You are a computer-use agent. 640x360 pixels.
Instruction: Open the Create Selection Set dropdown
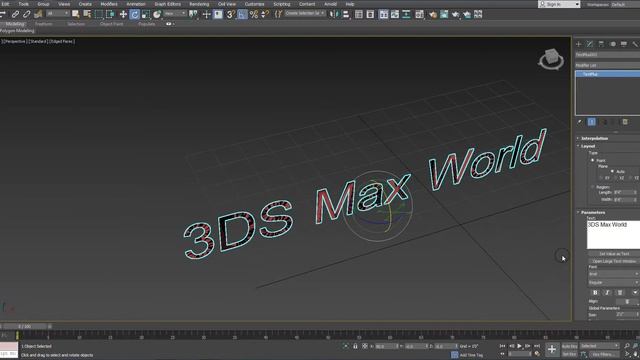pos(304,13)
